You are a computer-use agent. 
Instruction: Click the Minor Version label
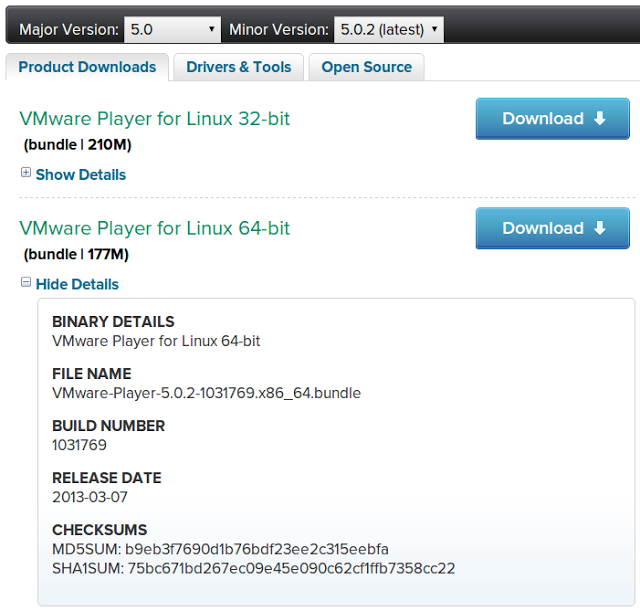[x=279, y=30]
